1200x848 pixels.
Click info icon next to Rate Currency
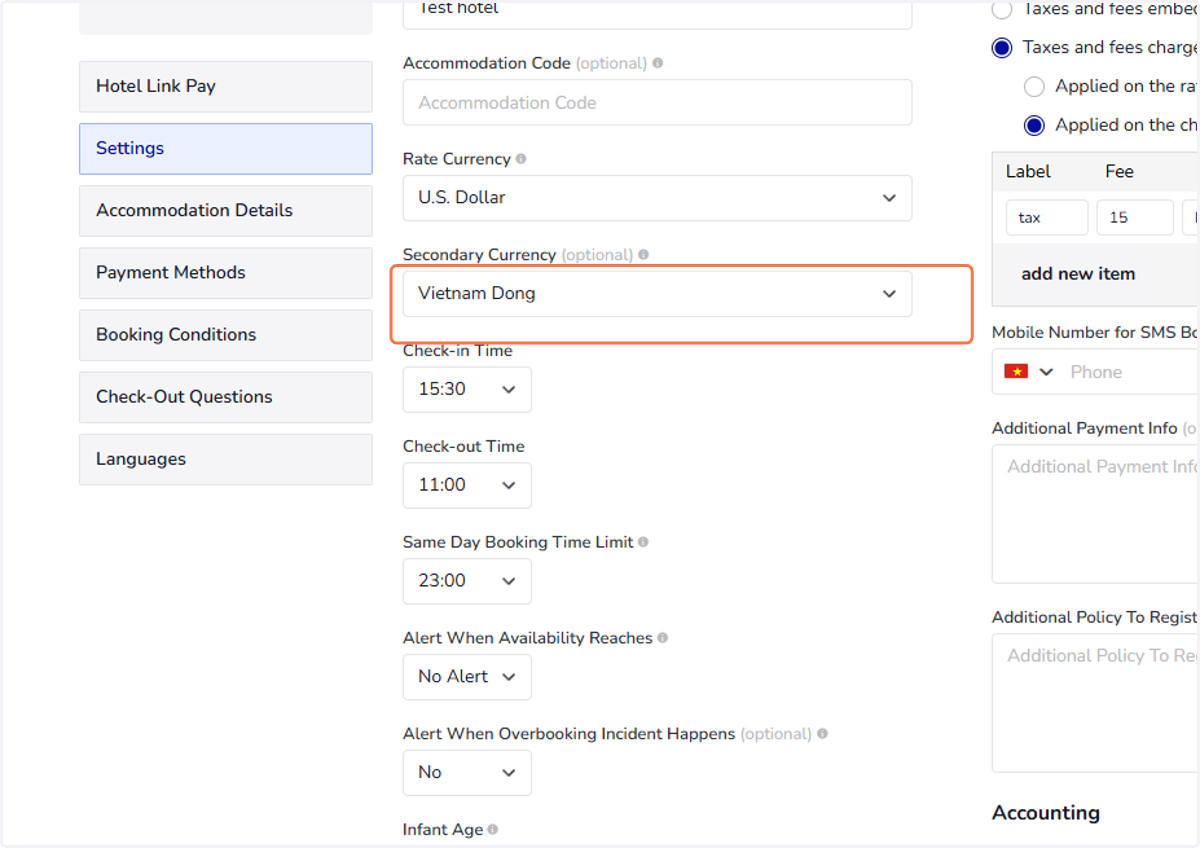(521, 159)
